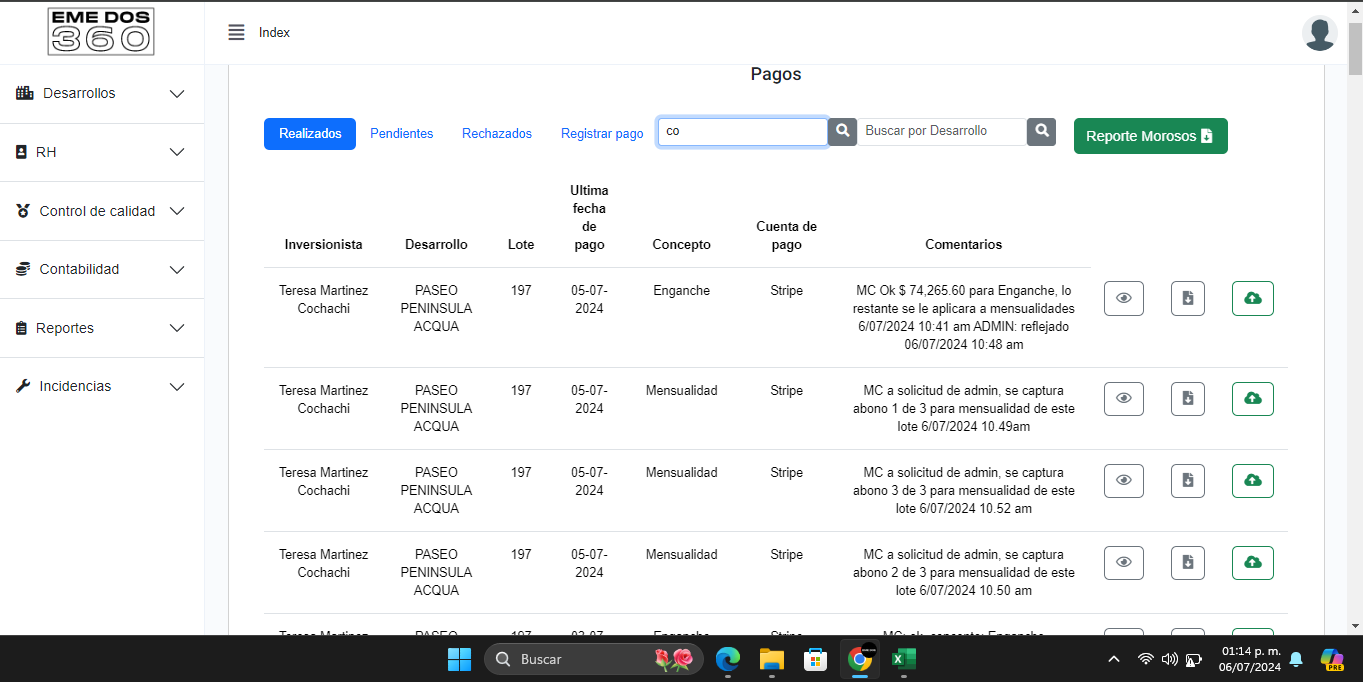Image resolution: width=1363 pixels, height=682 pixels.
Task: Download file for the Enganche payment row
Action: tap(1187, 298)
